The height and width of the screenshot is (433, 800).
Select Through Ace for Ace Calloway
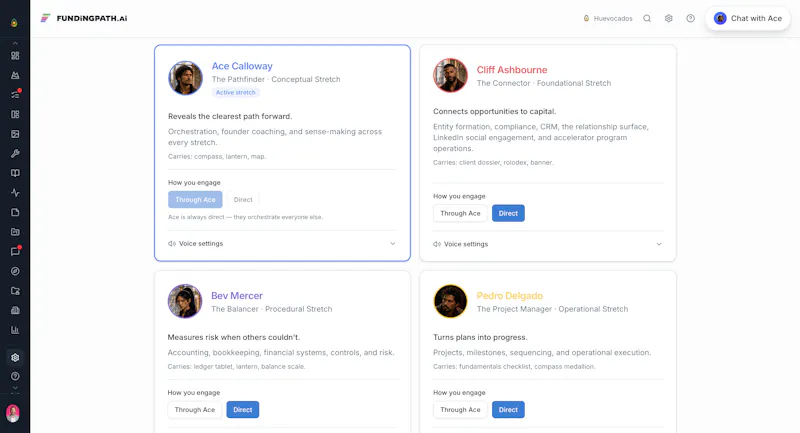click(x=195, y=199)
